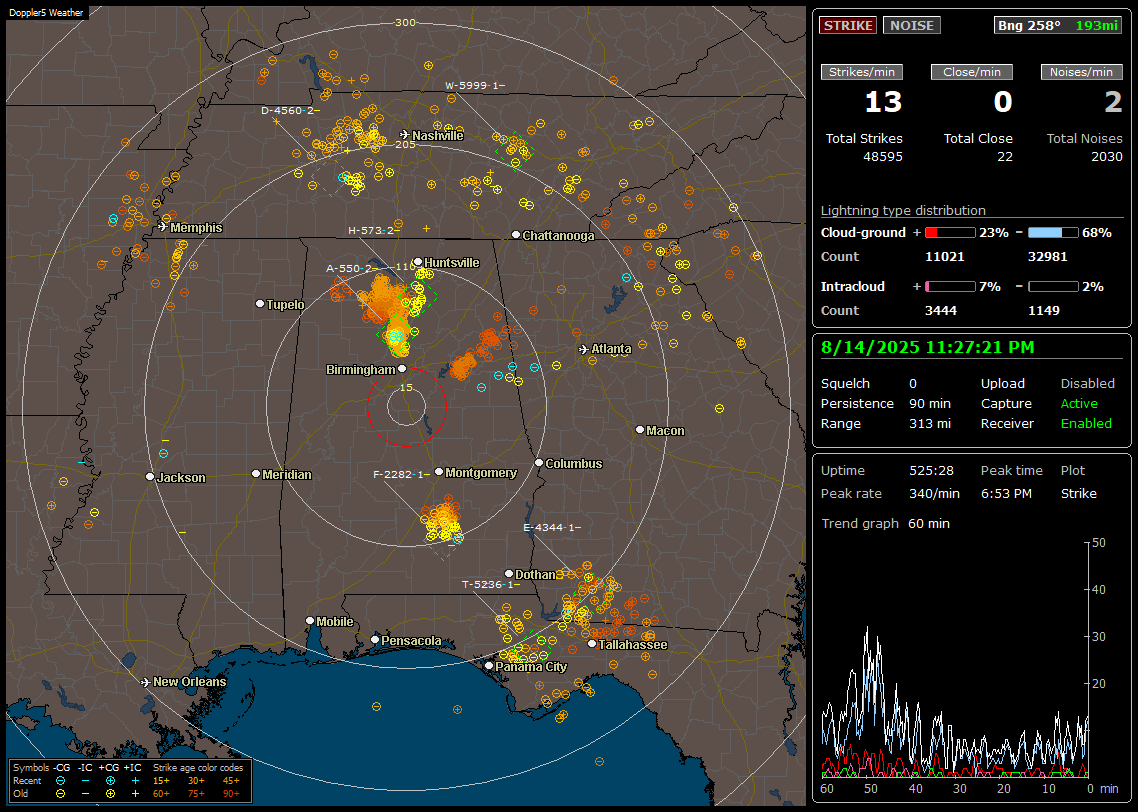
Task: Click the Persistence 90 min value
Action: [x=930, y=403]
